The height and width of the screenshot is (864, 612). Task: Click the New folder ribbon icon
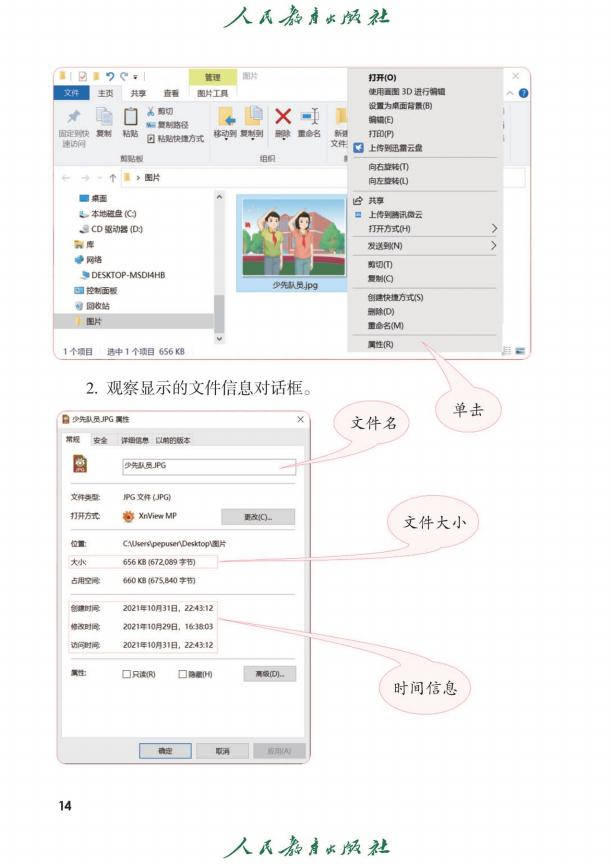341,116
